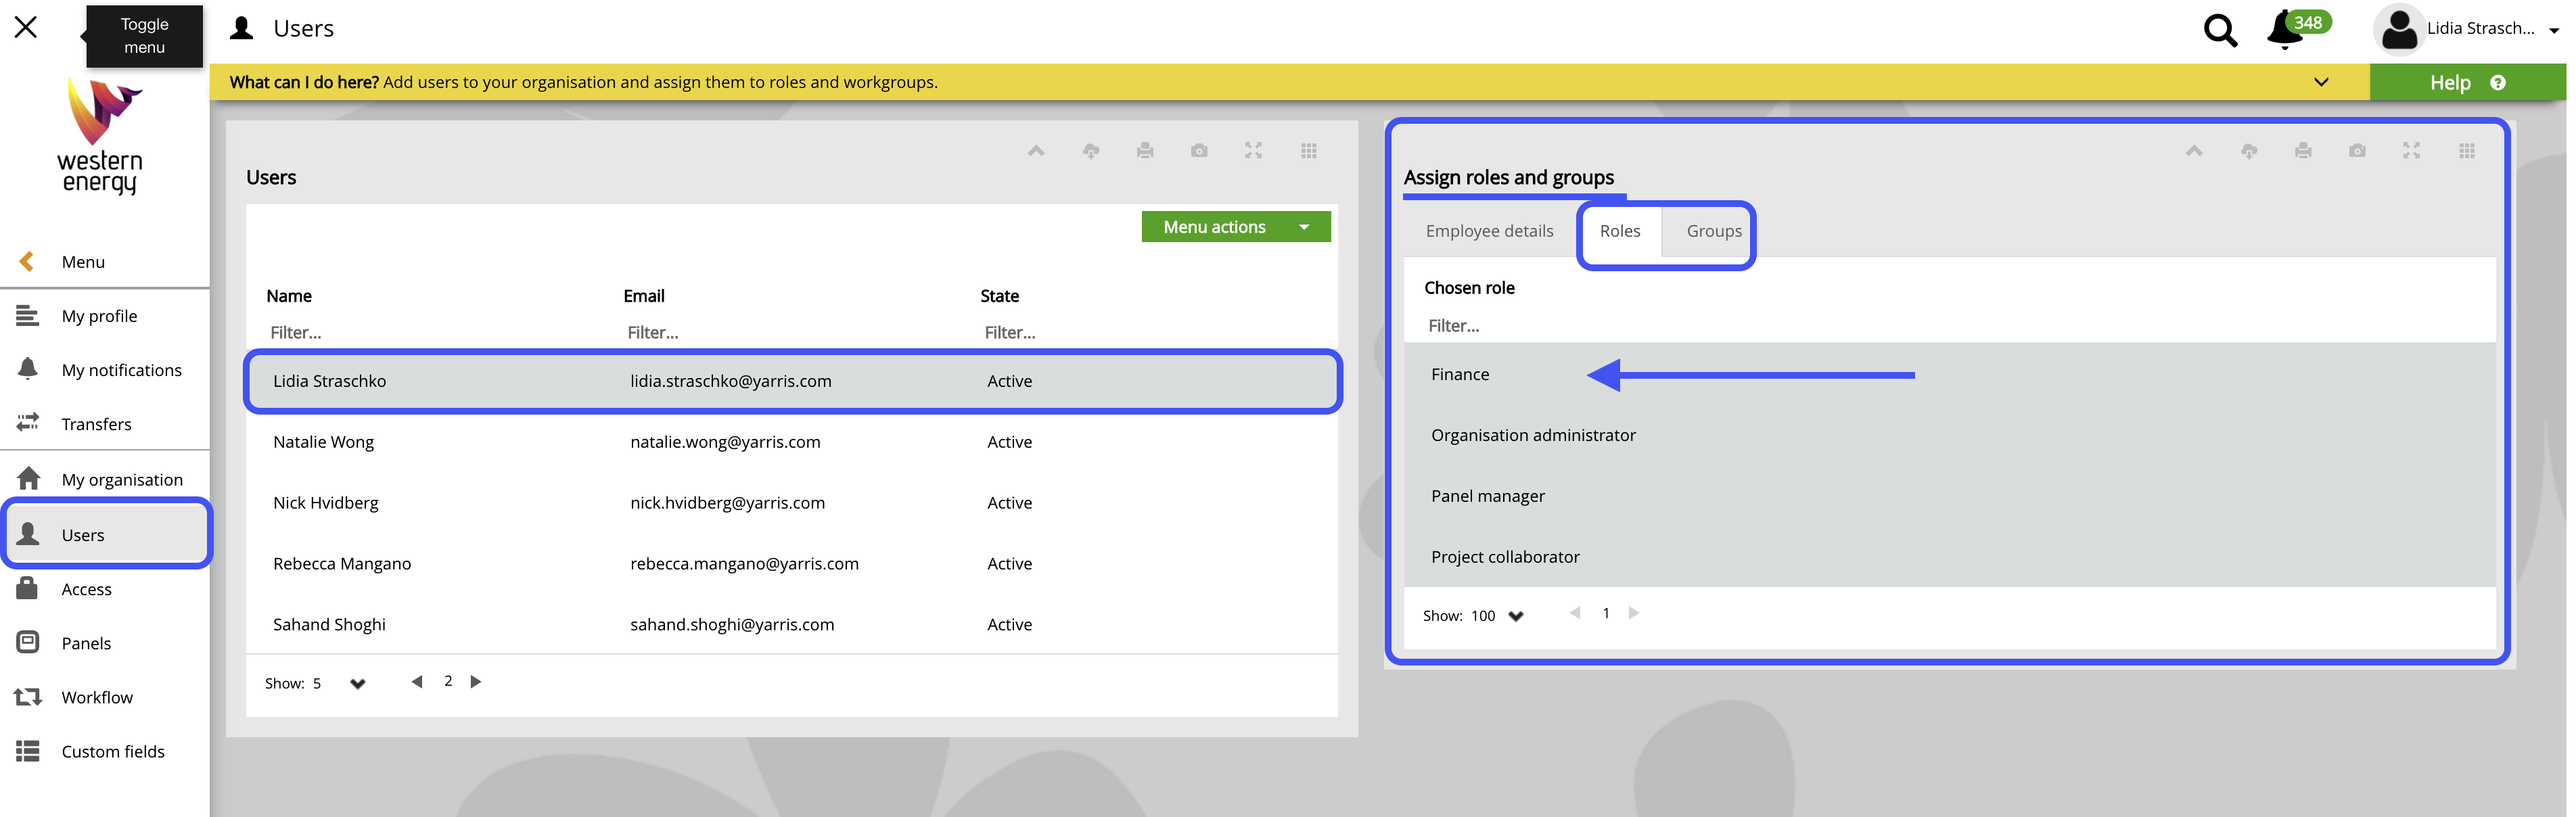Click the help question mark icon
This screenshot has width=2576, height=817.
tap(2497, 83)
